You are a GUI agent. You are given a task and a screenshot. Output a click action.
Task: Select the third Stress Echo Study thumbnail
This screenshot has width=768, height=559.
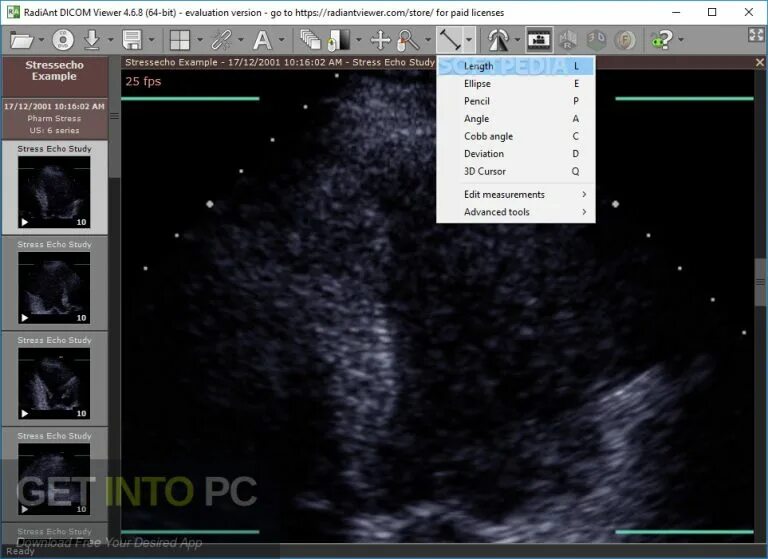click(x=54, y=379)
